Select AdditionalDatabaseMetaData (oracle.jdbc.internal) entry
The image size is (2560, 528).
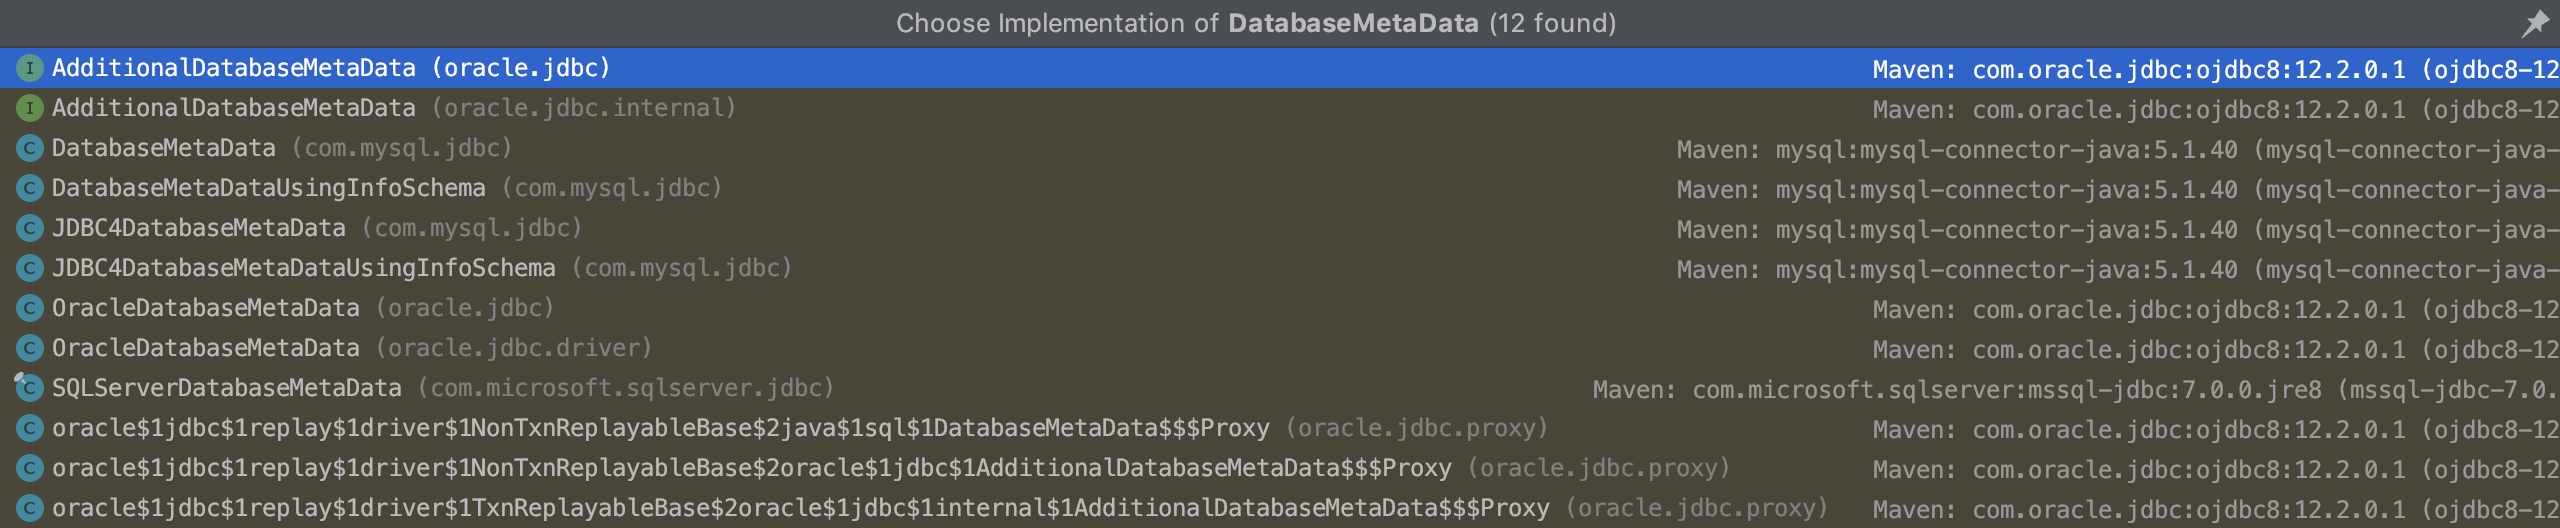pyautogui.click(x=1280, y=108)
